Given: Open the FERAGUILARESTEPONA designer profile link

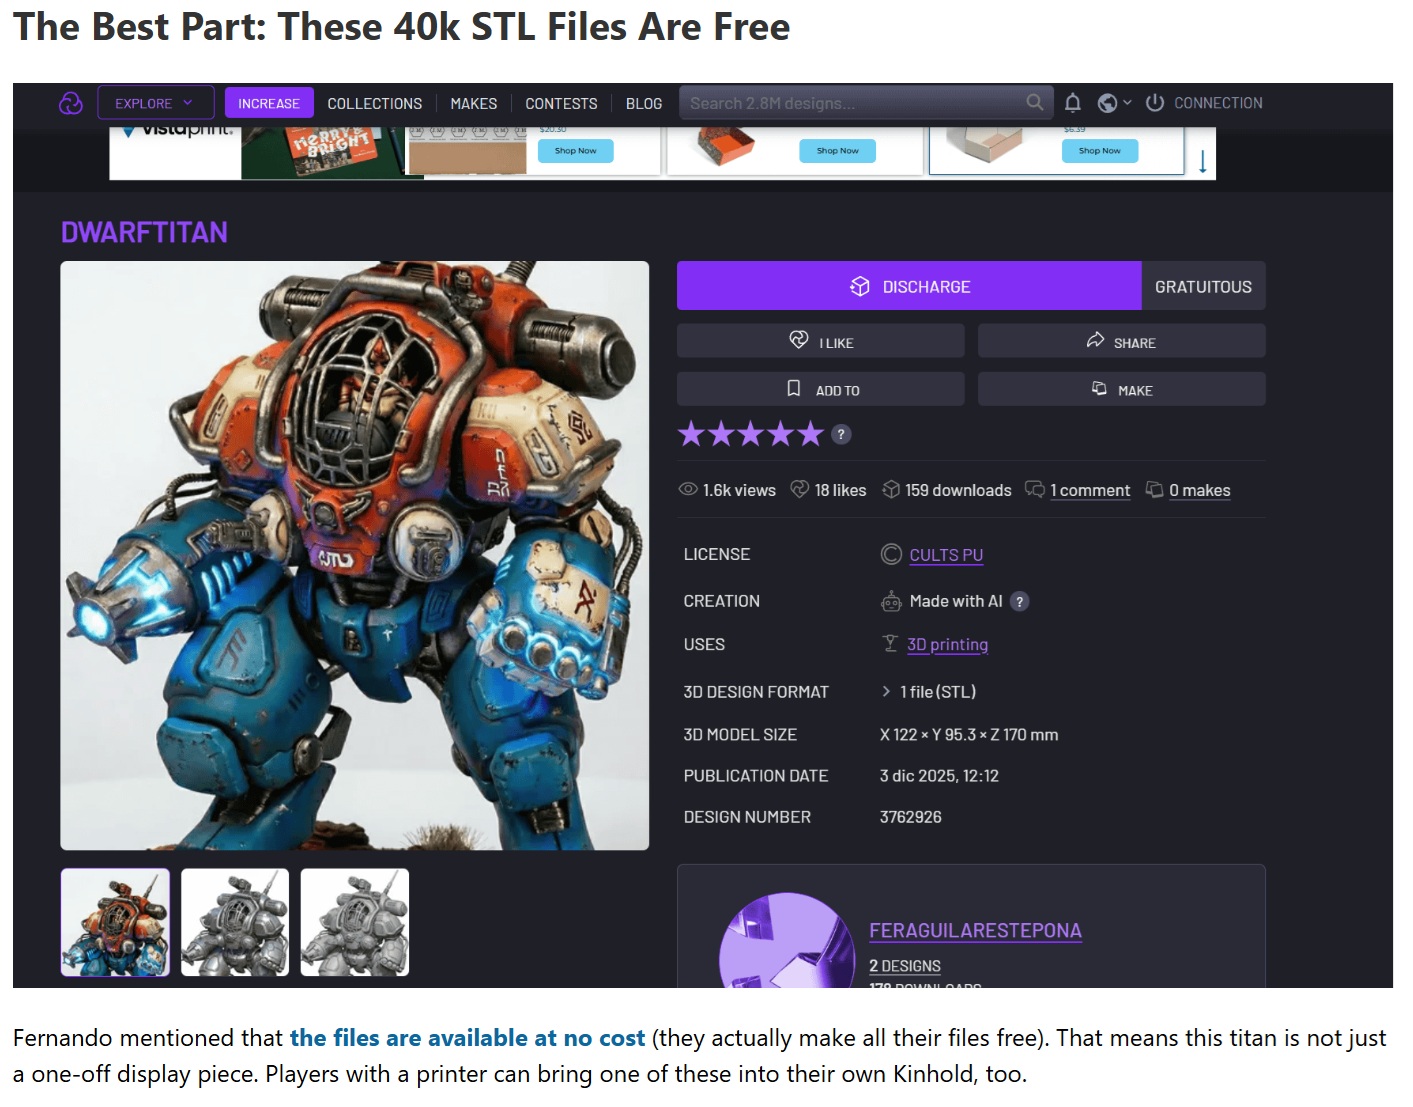Looking at the screenshot, I should click(x=975, y=931).
